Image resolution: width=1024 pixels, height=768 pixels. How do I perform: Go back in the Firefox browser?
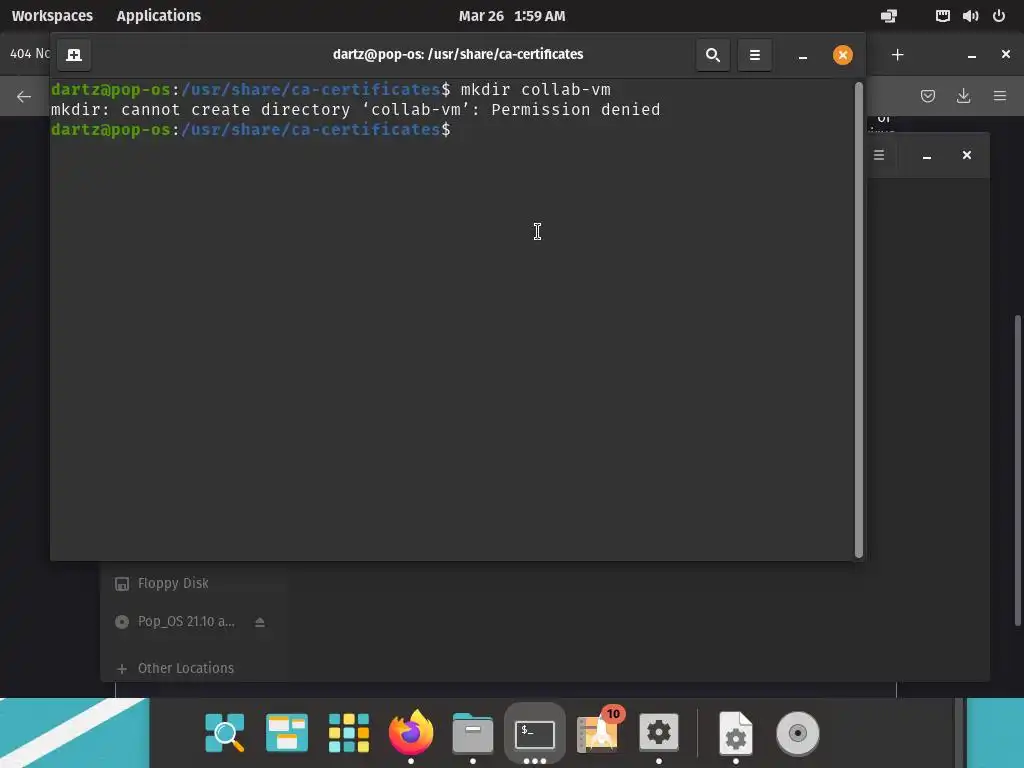(24, 97)
